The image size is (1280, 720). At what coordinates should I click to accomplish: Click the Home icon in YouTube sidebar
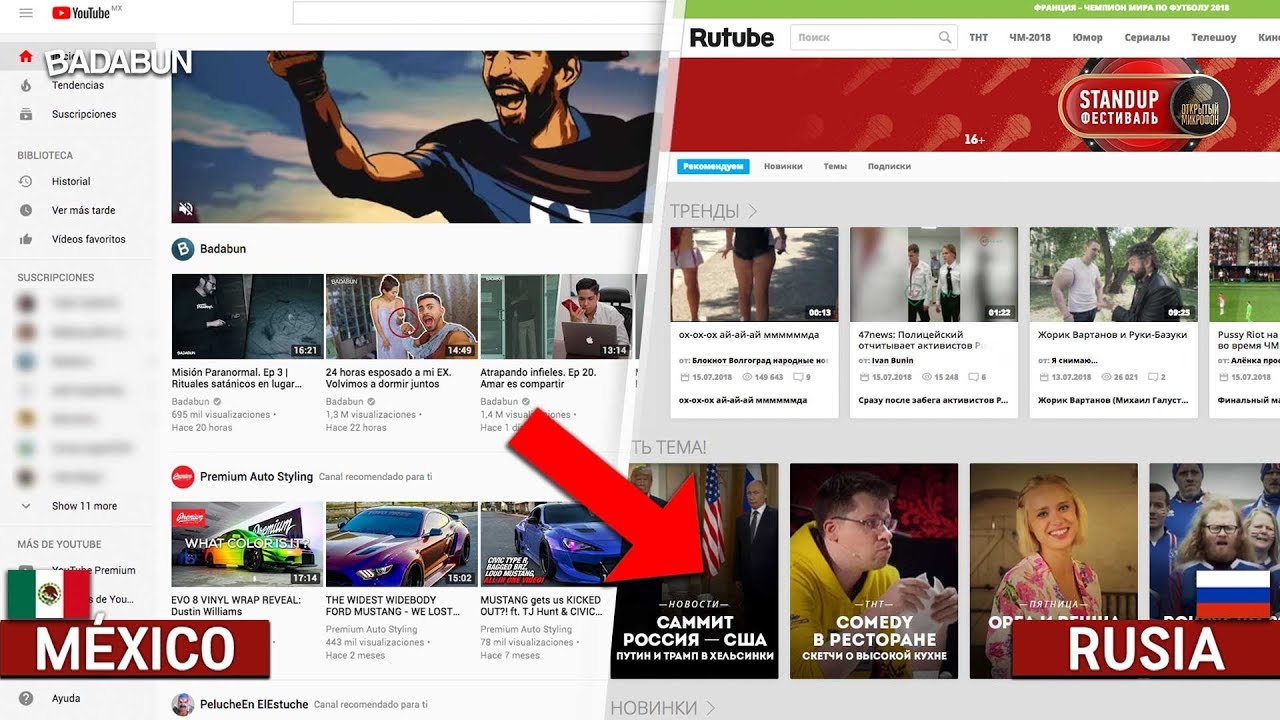pos(26,57)
